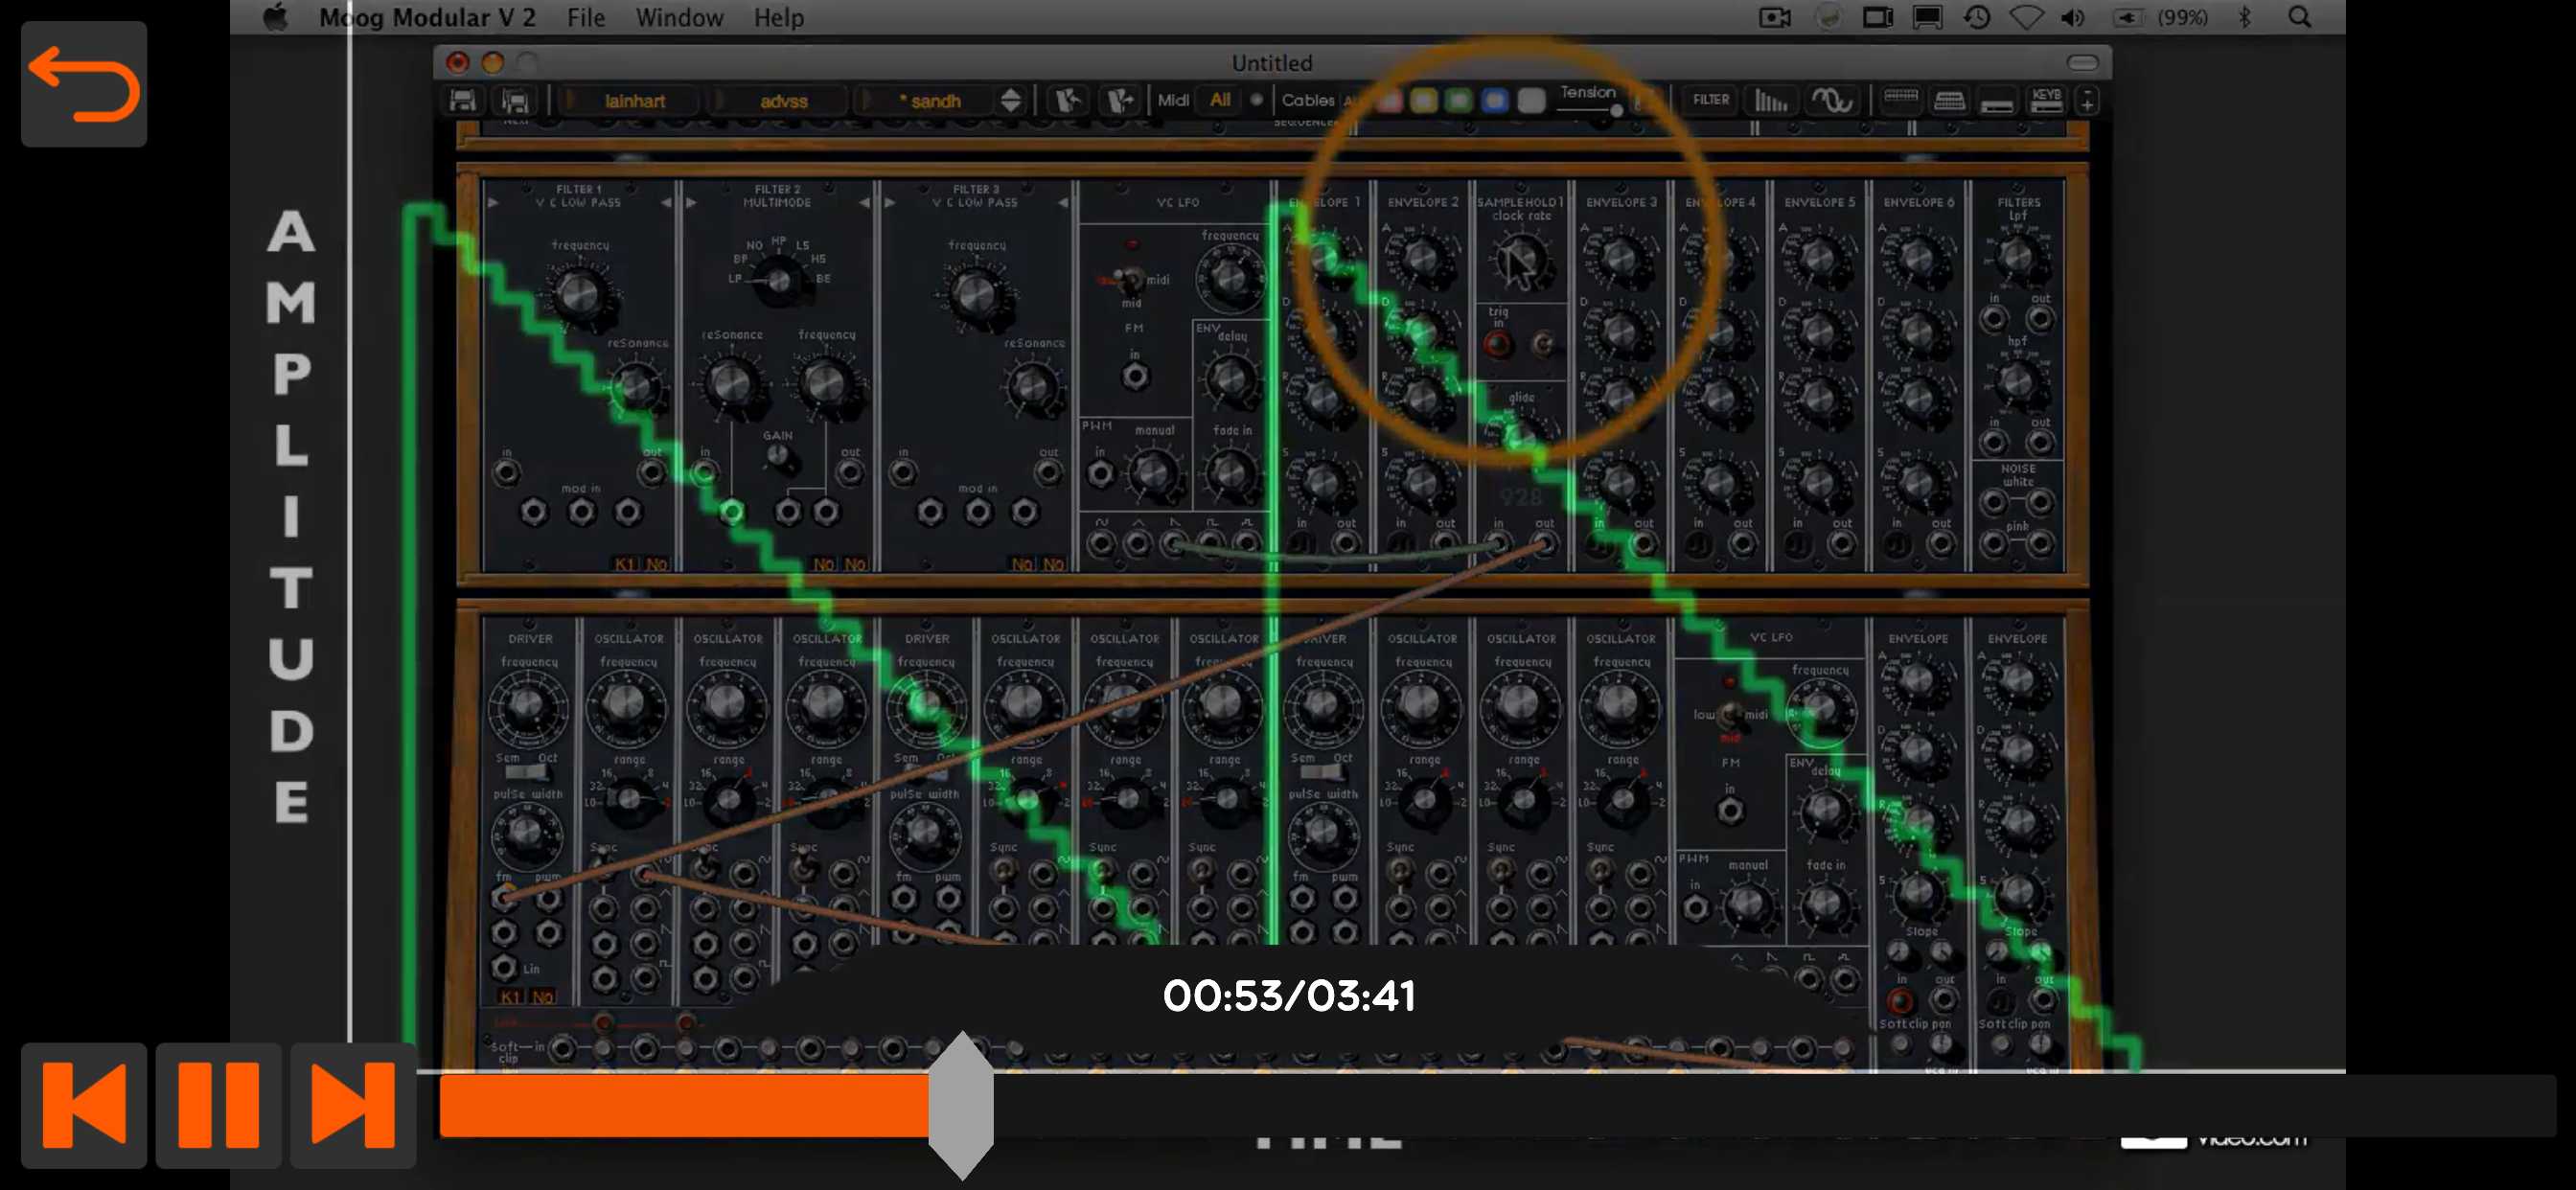
Task: Click the orange video progress bar
Action: tap(685, 1105)
